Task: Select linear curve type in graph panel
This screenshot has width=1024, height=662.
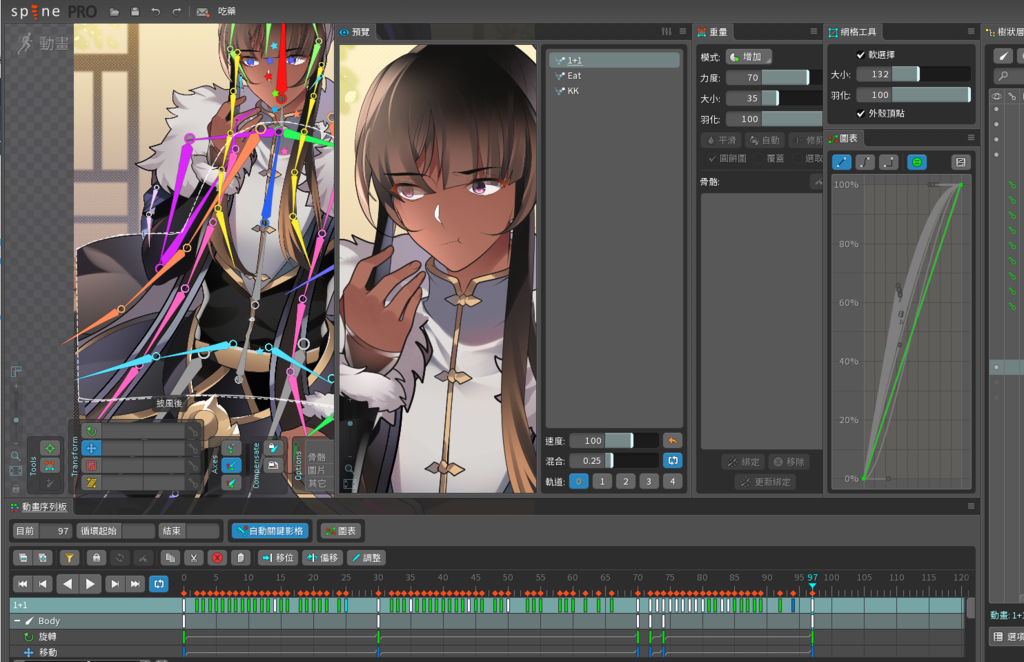Action: click(841, 162)
